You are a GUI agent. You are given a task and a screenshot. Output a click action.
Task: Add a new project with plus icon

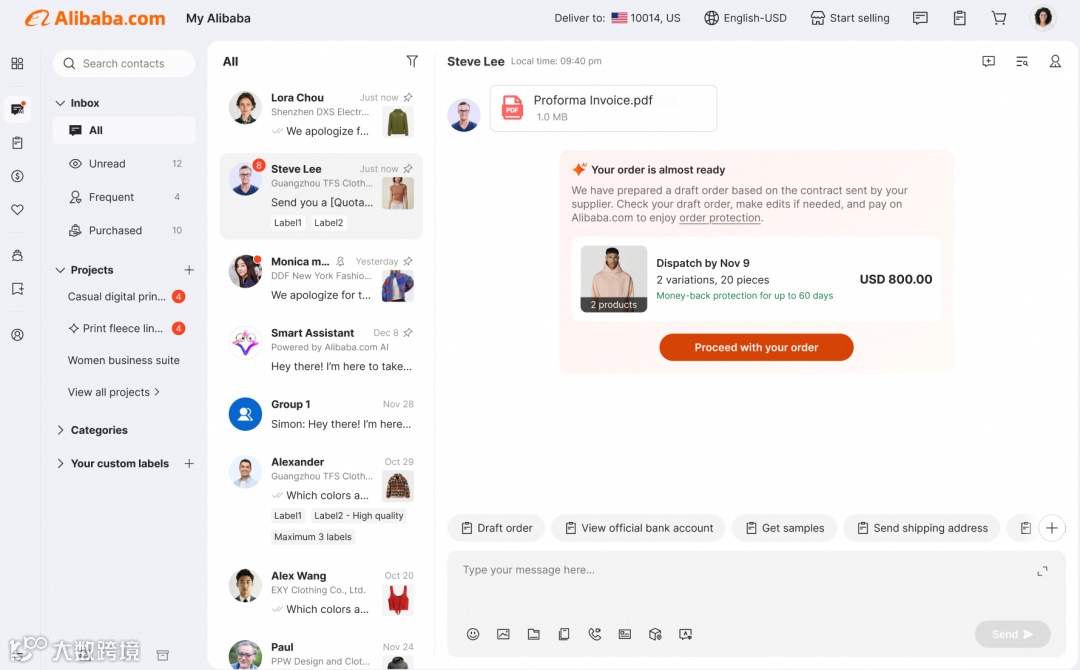click(x=189, y=270)
